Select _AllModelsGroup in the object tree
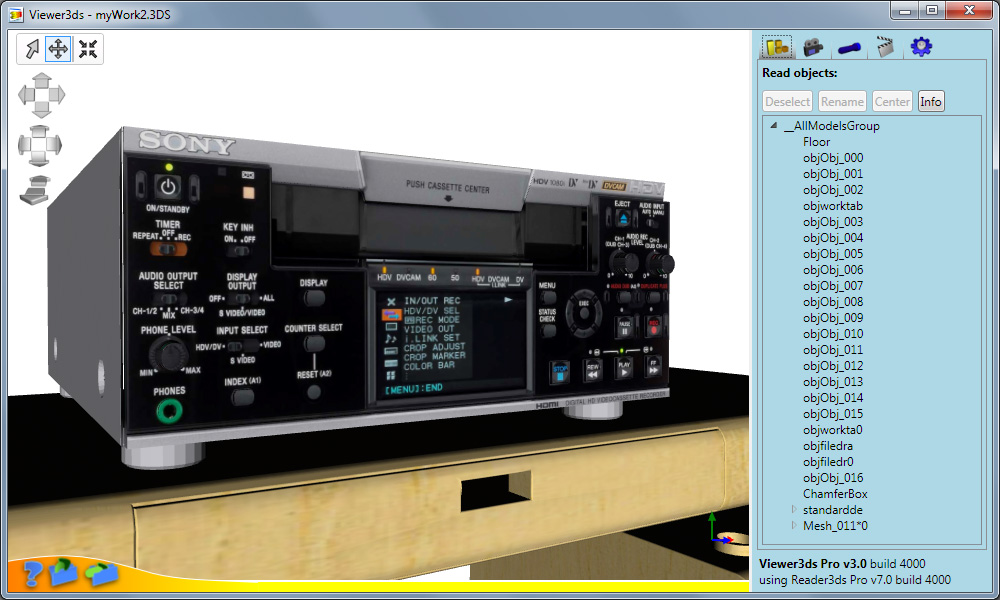The image size is (1000, 600). (832, 126)
